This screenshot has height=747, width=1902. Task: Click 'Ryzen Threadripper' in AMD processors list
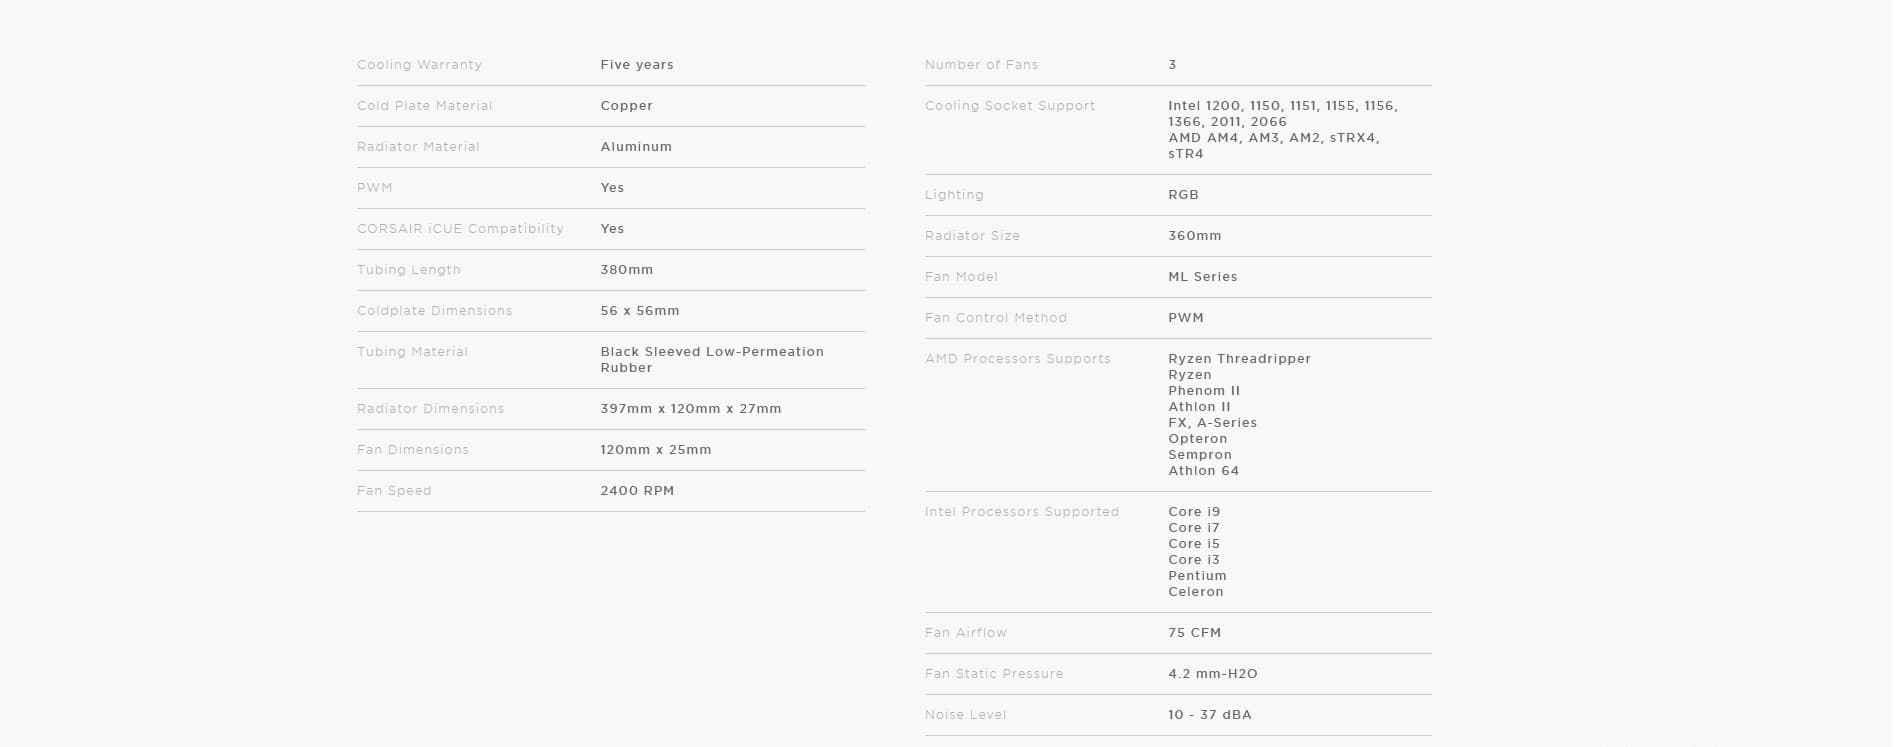pos(1239,359)
